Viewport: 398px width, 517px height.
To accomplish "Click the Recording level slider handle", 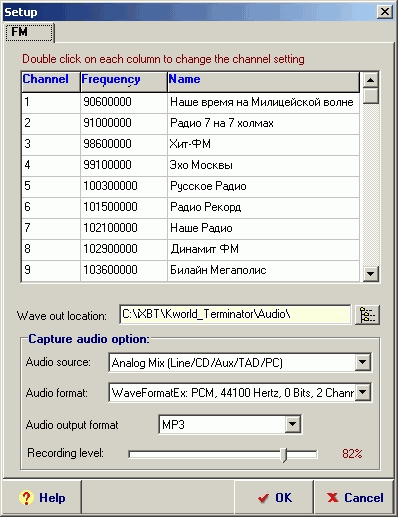I will [x=284, y=455].
